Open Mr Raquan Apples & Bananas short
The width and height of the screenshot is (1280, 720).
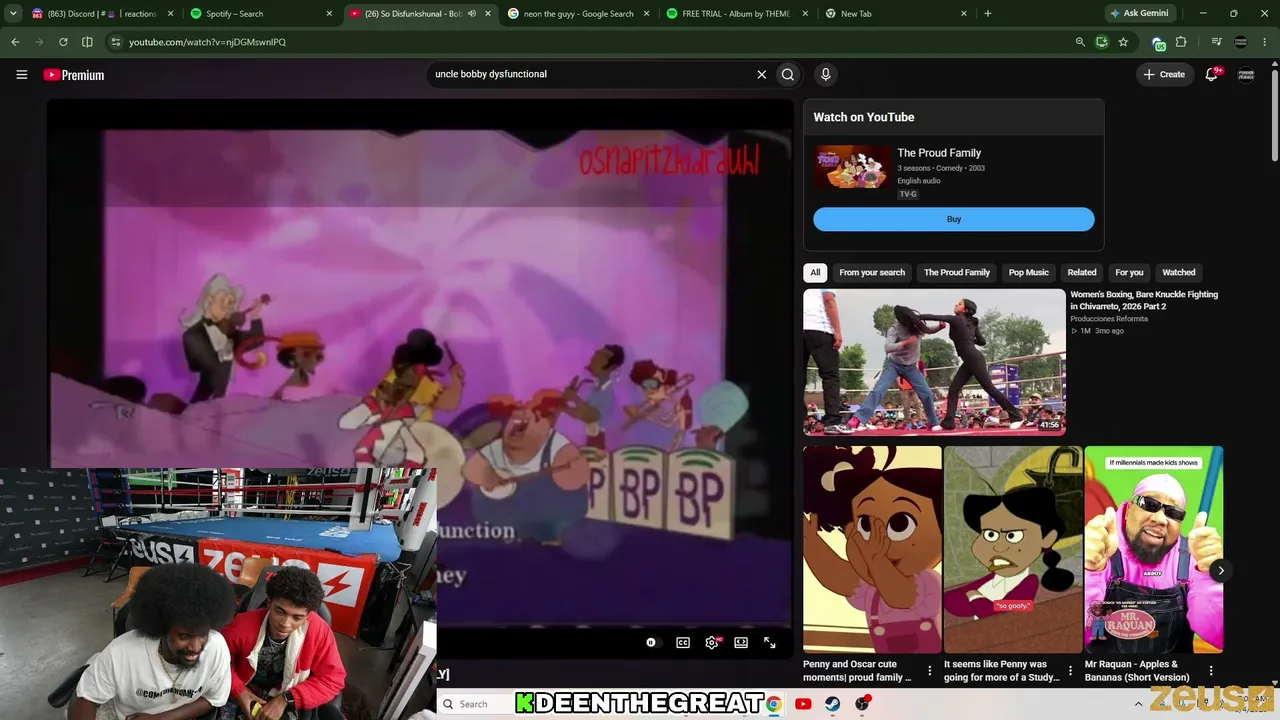pos(1154,549)
